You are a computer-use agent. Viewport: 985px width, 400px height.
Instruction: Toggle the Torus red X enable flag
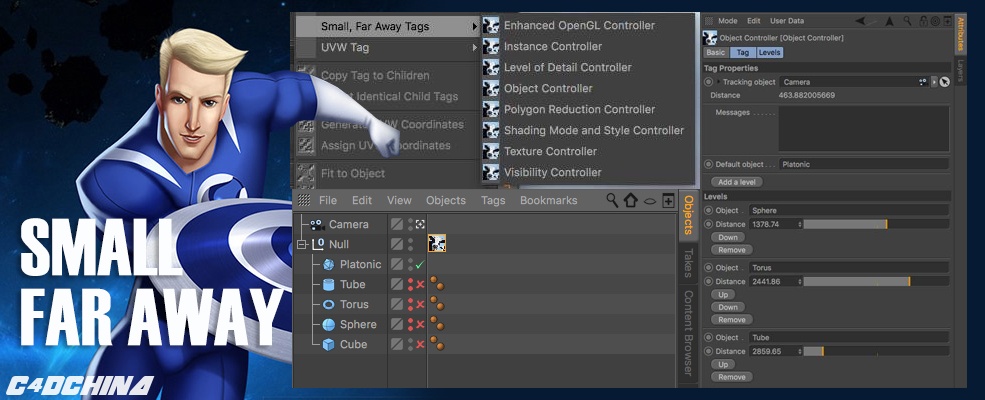(420, 305)
